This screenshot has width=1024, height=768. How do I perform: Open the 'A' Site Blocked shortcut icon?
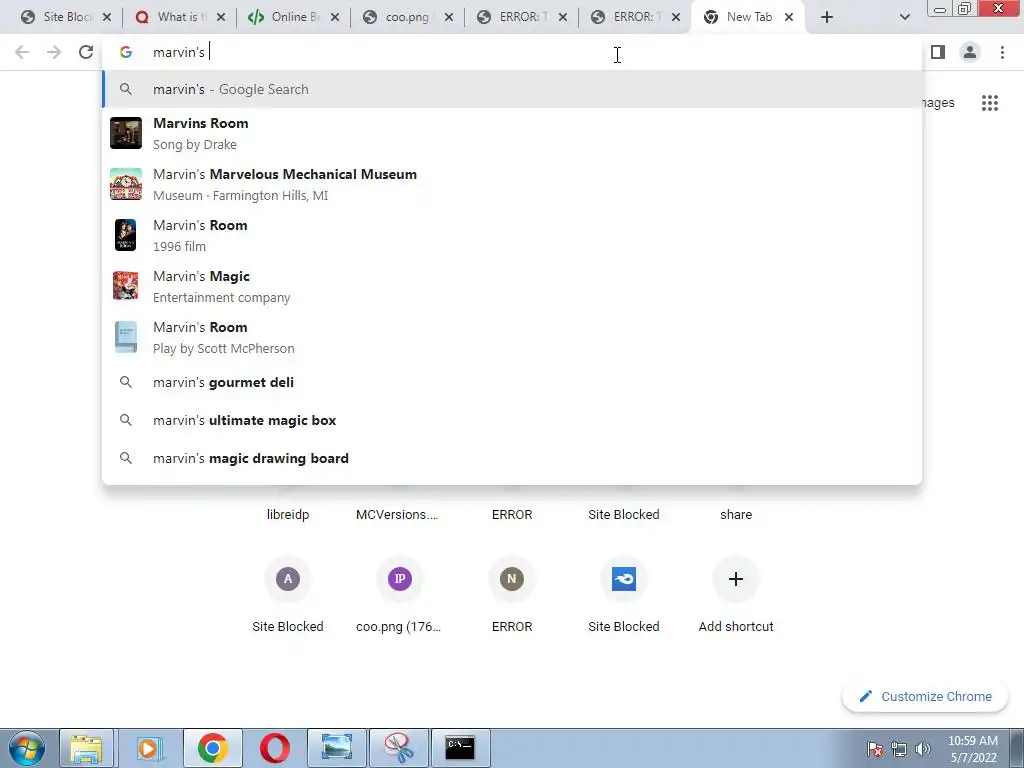click(288, 579)
